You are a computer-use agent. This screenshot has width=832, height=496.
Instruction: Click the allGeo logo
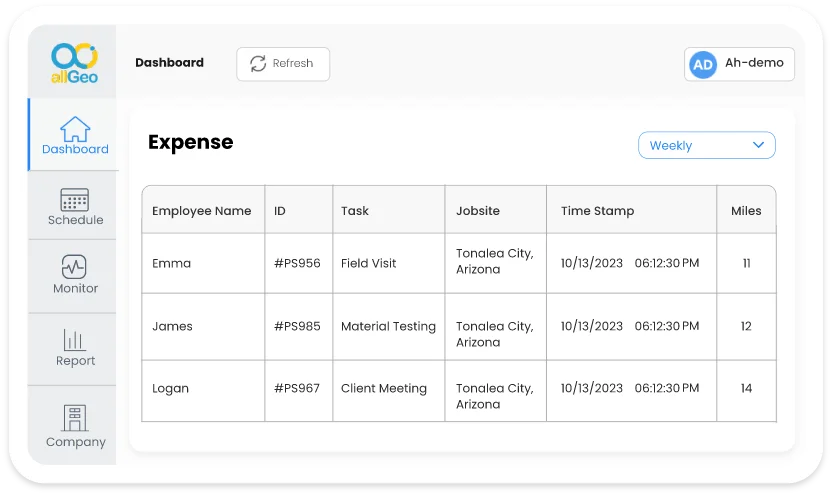tap(74, 62)
